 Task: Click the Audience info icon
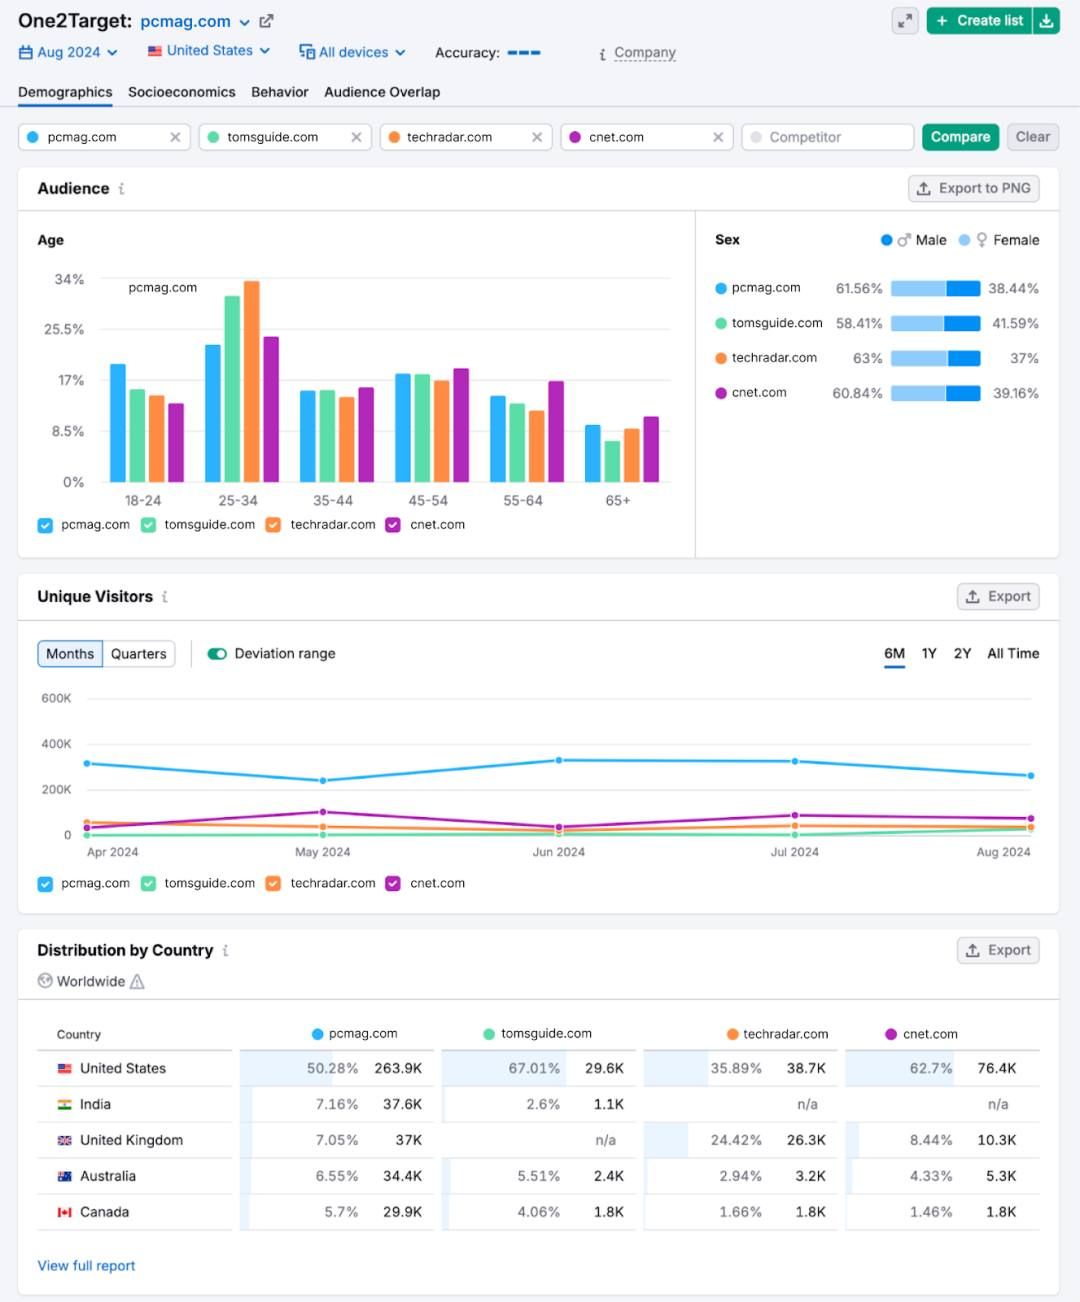click(x=122, y=188)
